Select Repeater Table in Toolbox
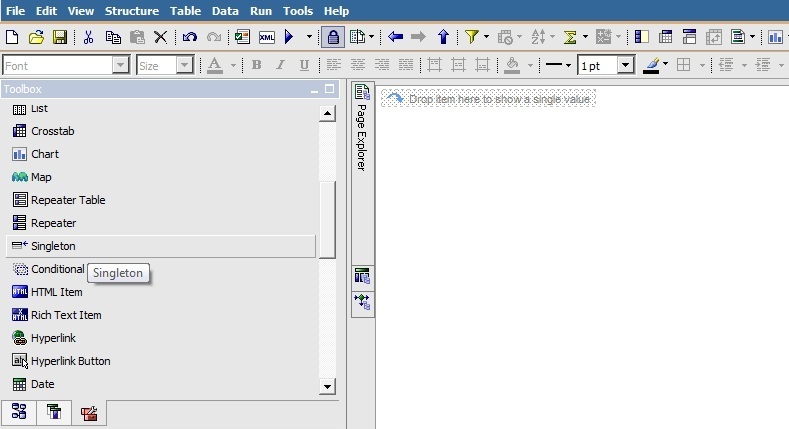 coord(161,200)
